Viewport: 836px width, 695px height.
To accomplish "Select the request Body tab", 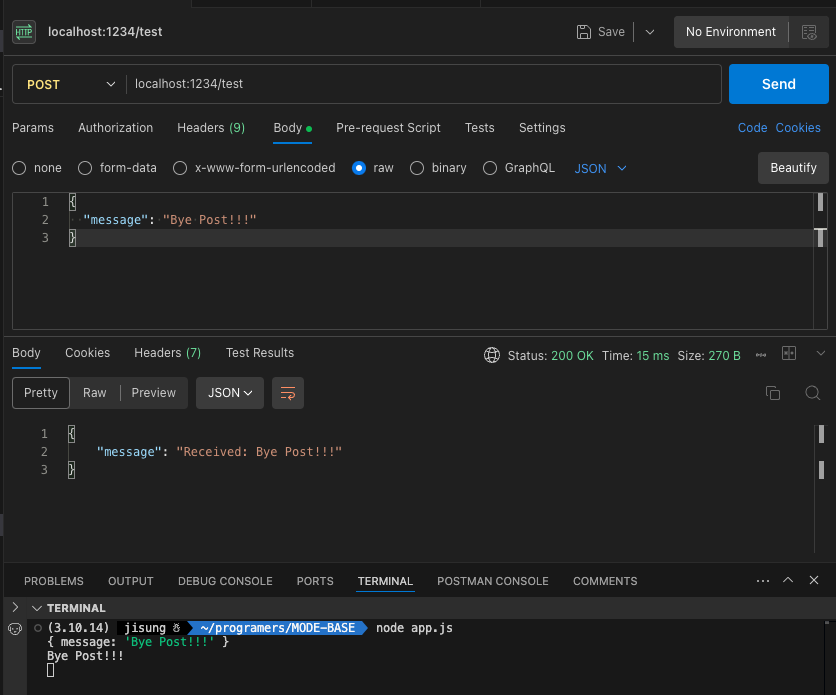I will click(x=292, y=128).
